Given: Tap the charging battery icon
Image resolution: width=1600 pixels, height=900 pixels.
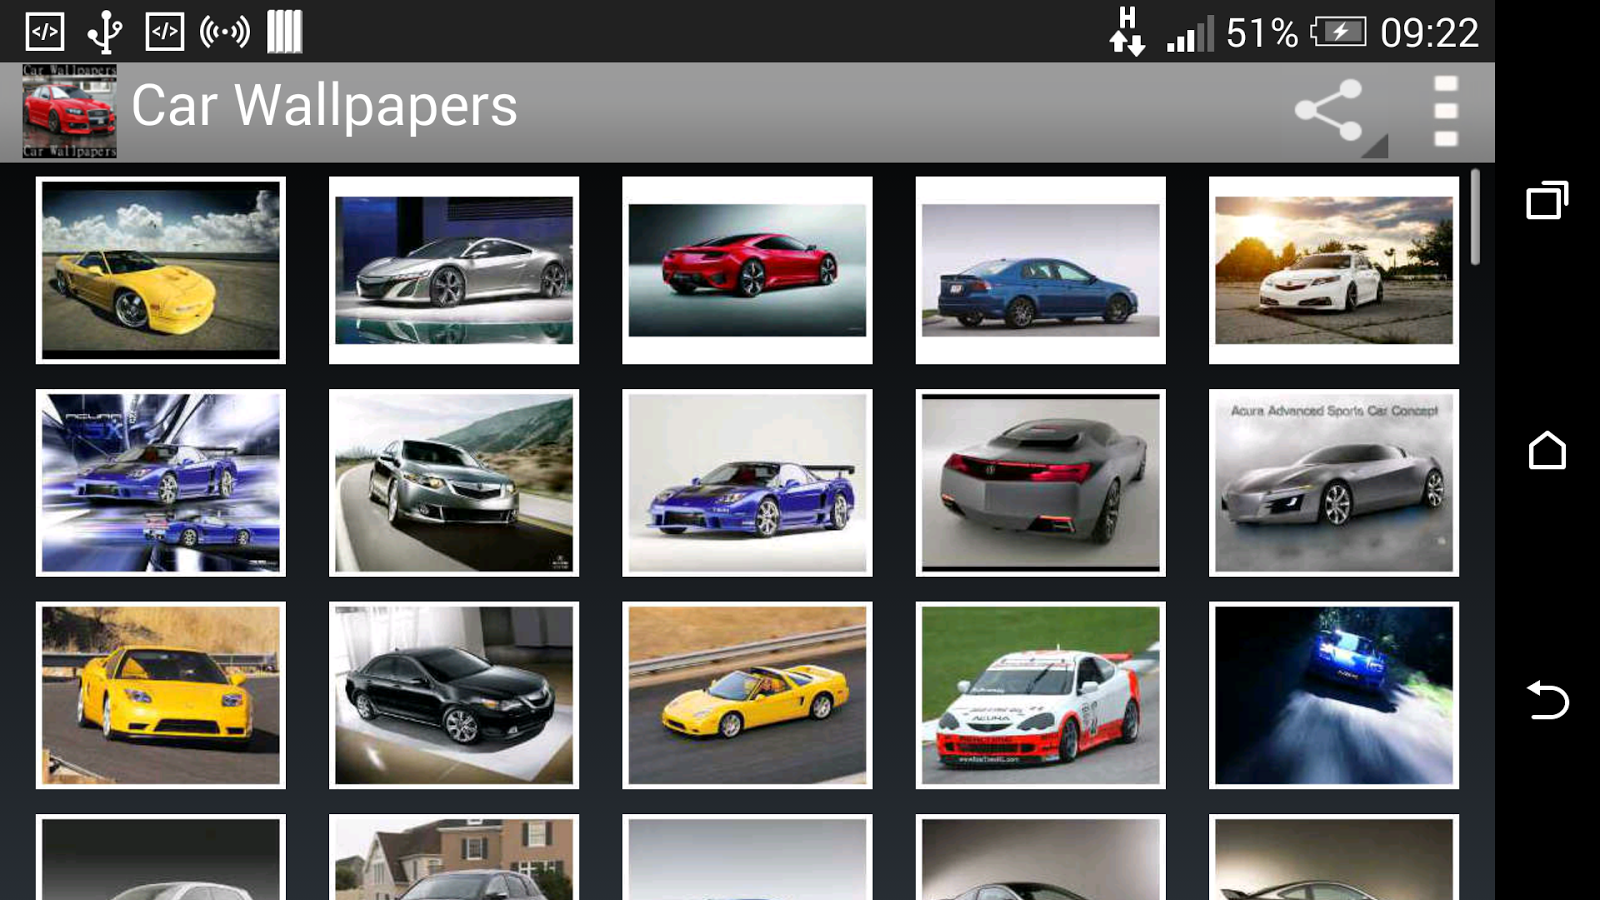Looking at the screenshot, I should (1339, 32).
